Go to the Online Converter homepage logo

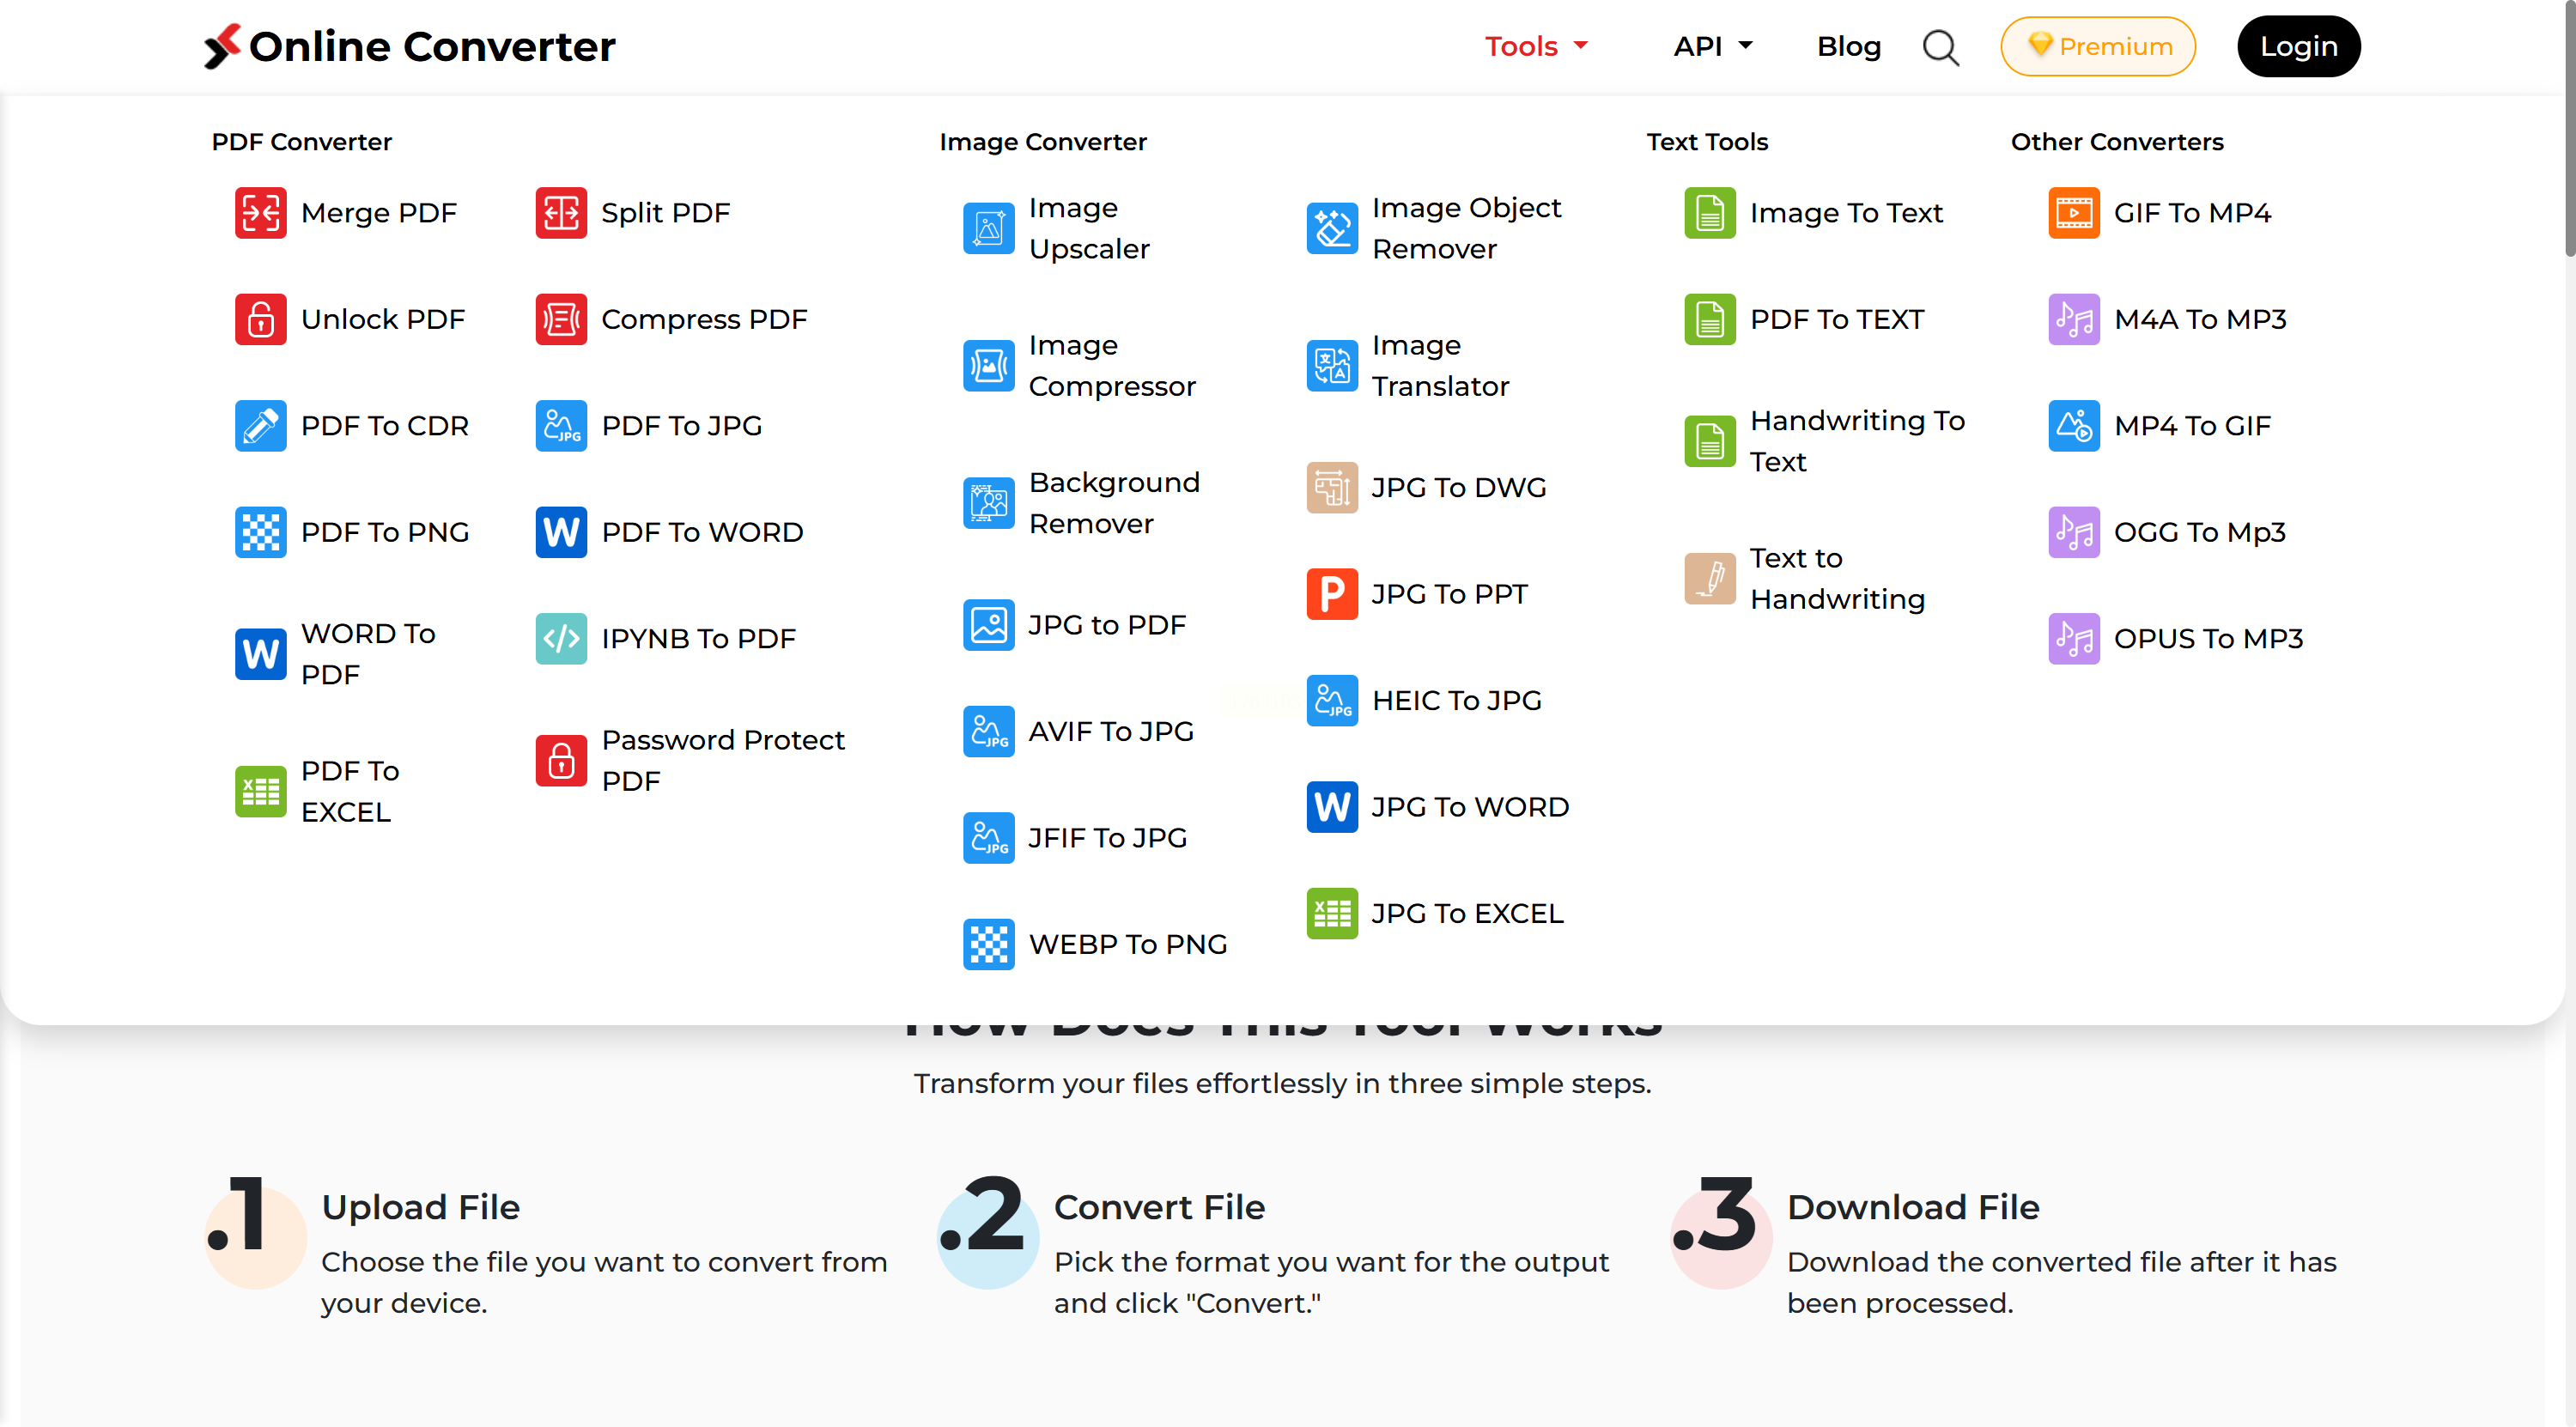[410, 46]
